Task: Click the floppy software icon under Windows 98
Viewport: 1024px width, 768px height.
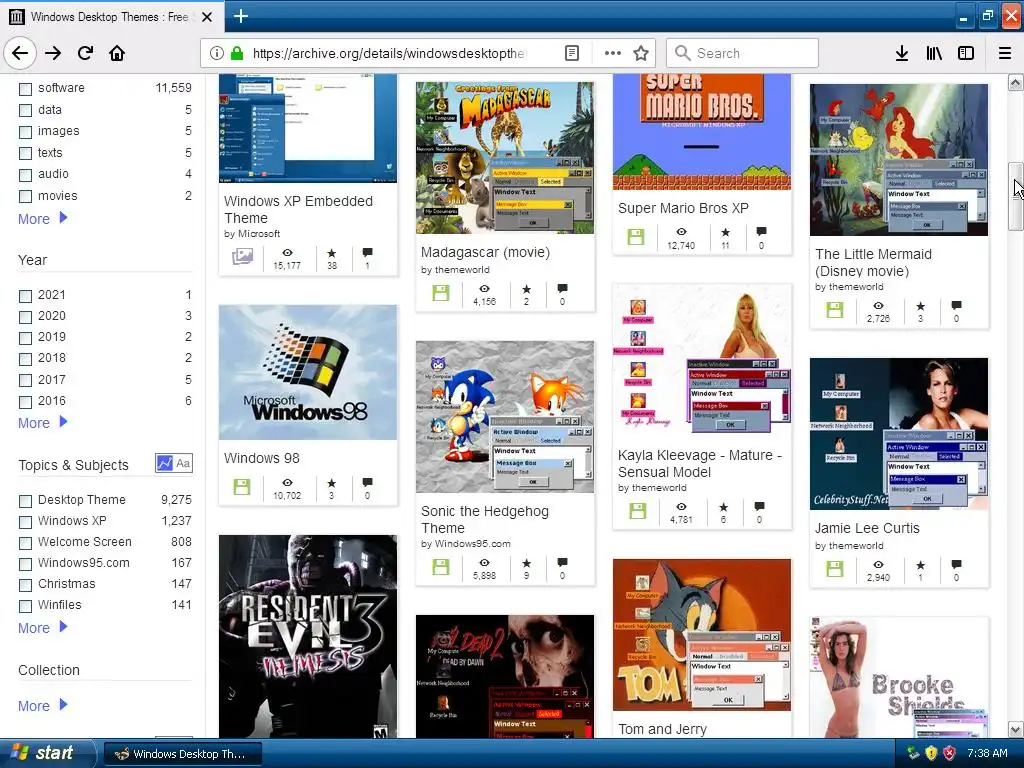Action: 242,487
